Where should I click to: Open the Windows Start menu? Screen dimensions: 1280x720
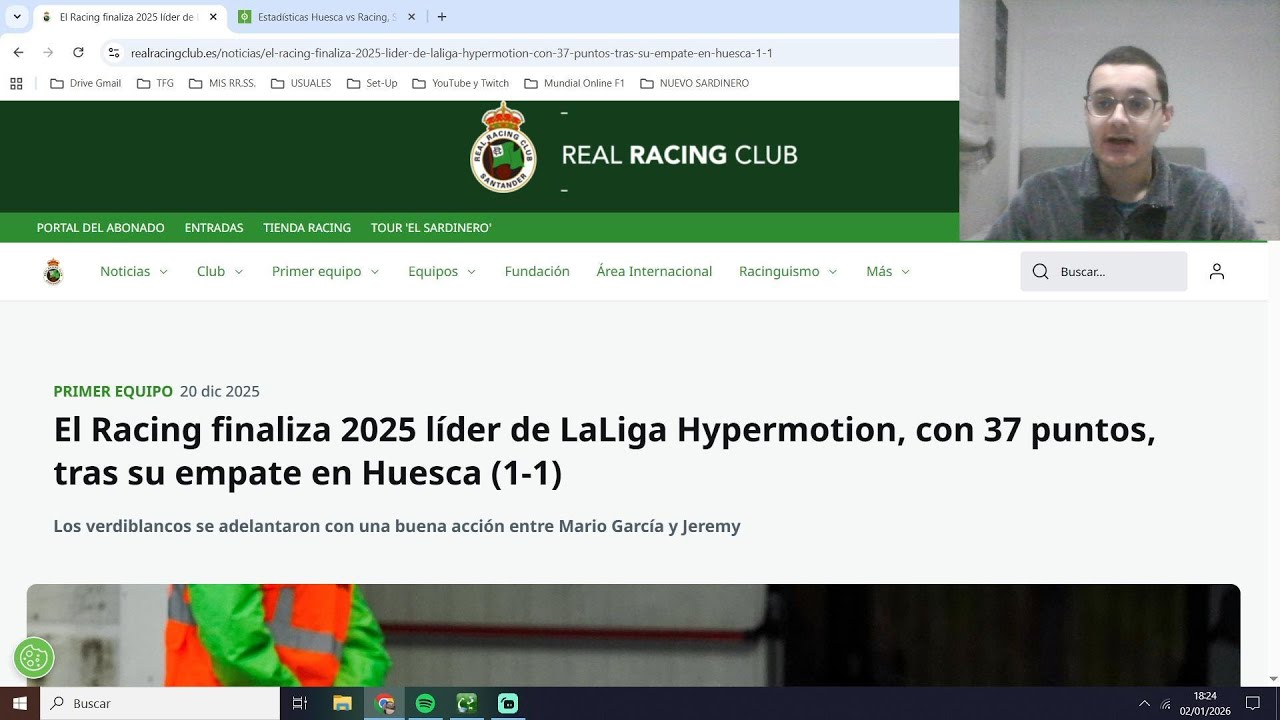(x=19, y=703)
